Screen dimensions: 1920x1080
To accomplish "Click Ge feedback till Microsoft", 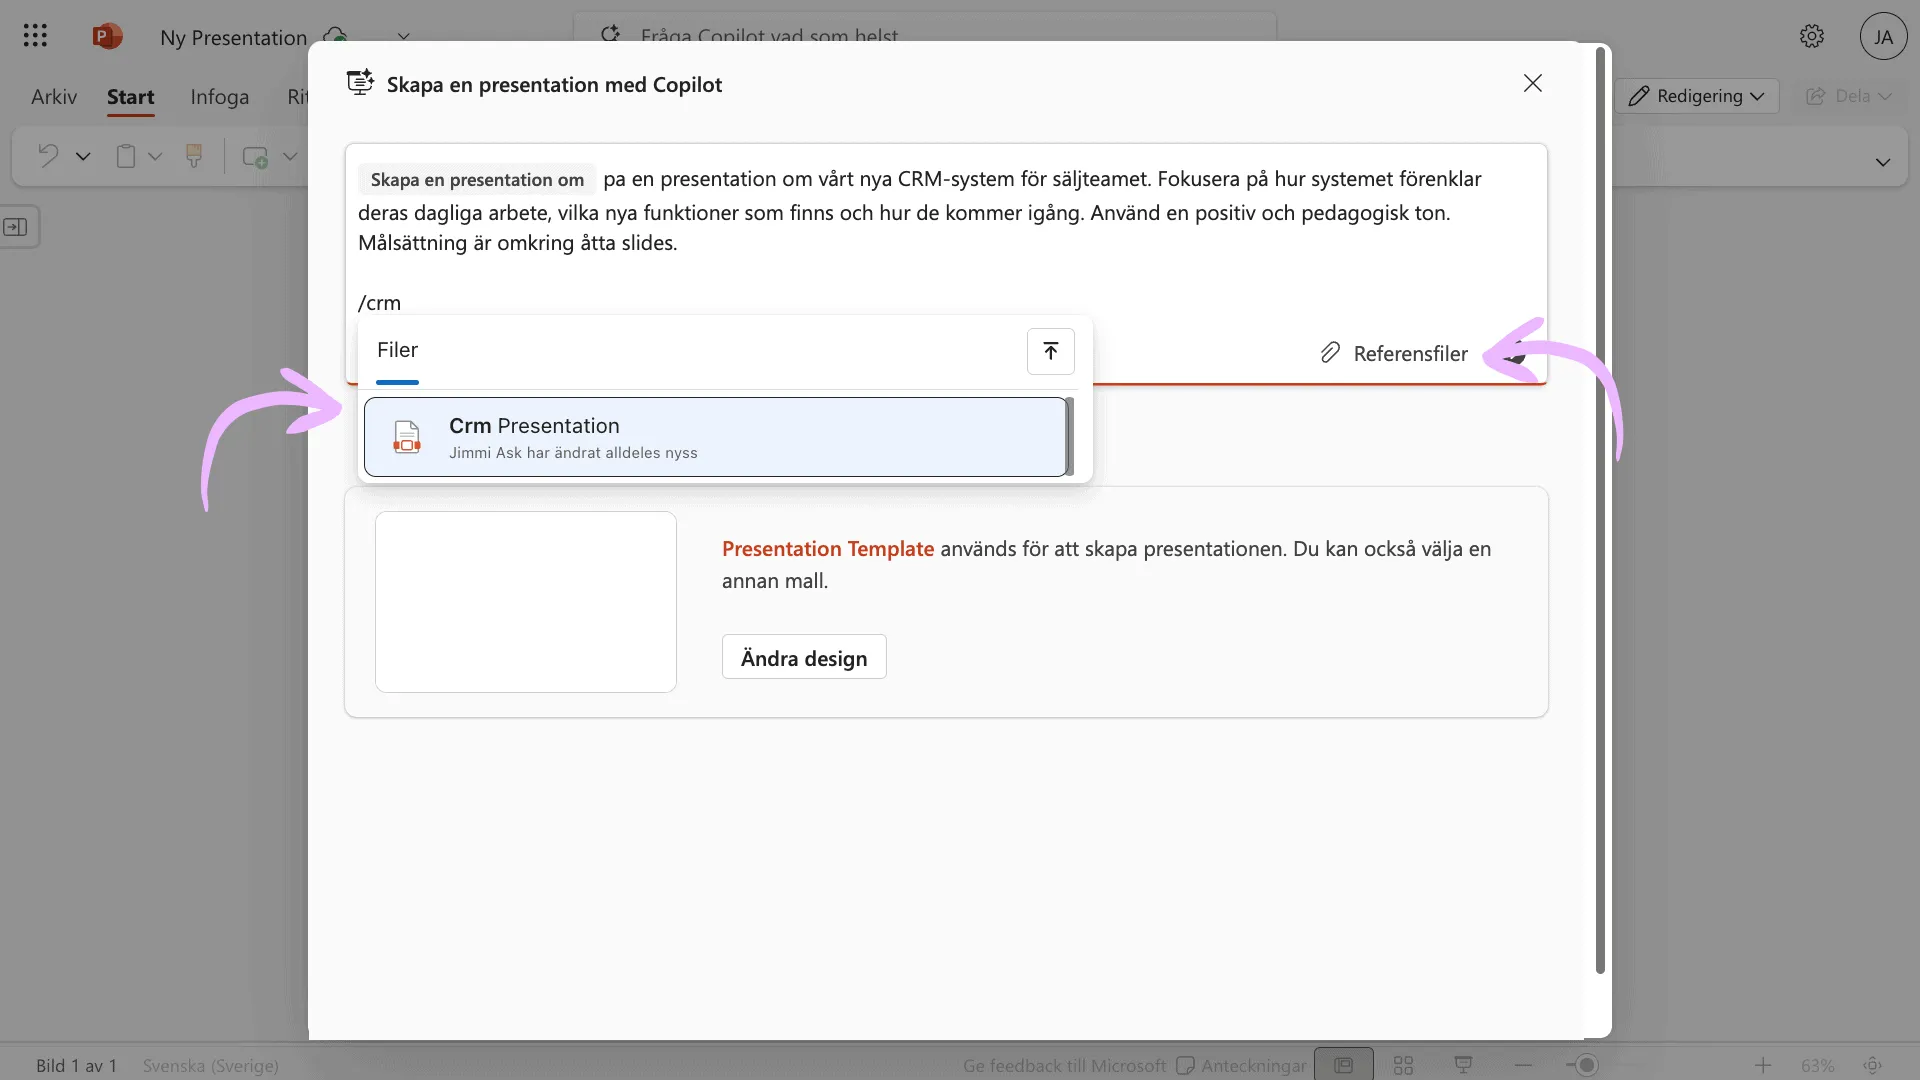I will point(1064,1065).
